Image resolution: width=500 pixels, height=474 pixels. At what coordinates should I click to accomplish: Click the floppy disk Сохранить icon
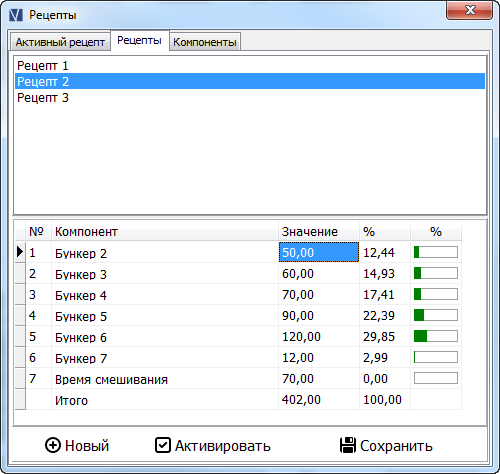(x=348, y=445)
